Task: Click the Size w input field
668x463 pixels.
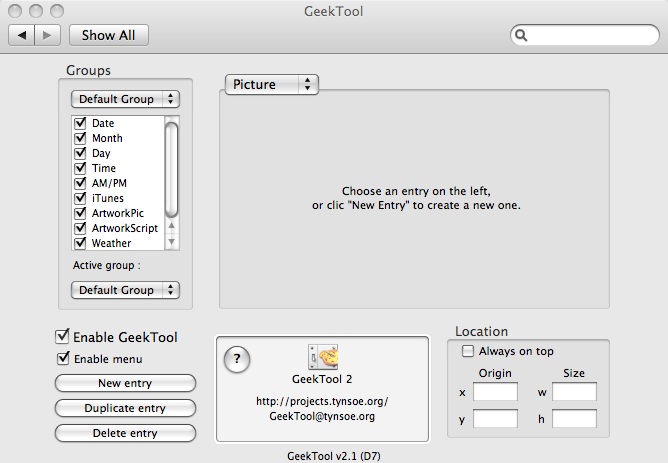Action: click(574, 391)
